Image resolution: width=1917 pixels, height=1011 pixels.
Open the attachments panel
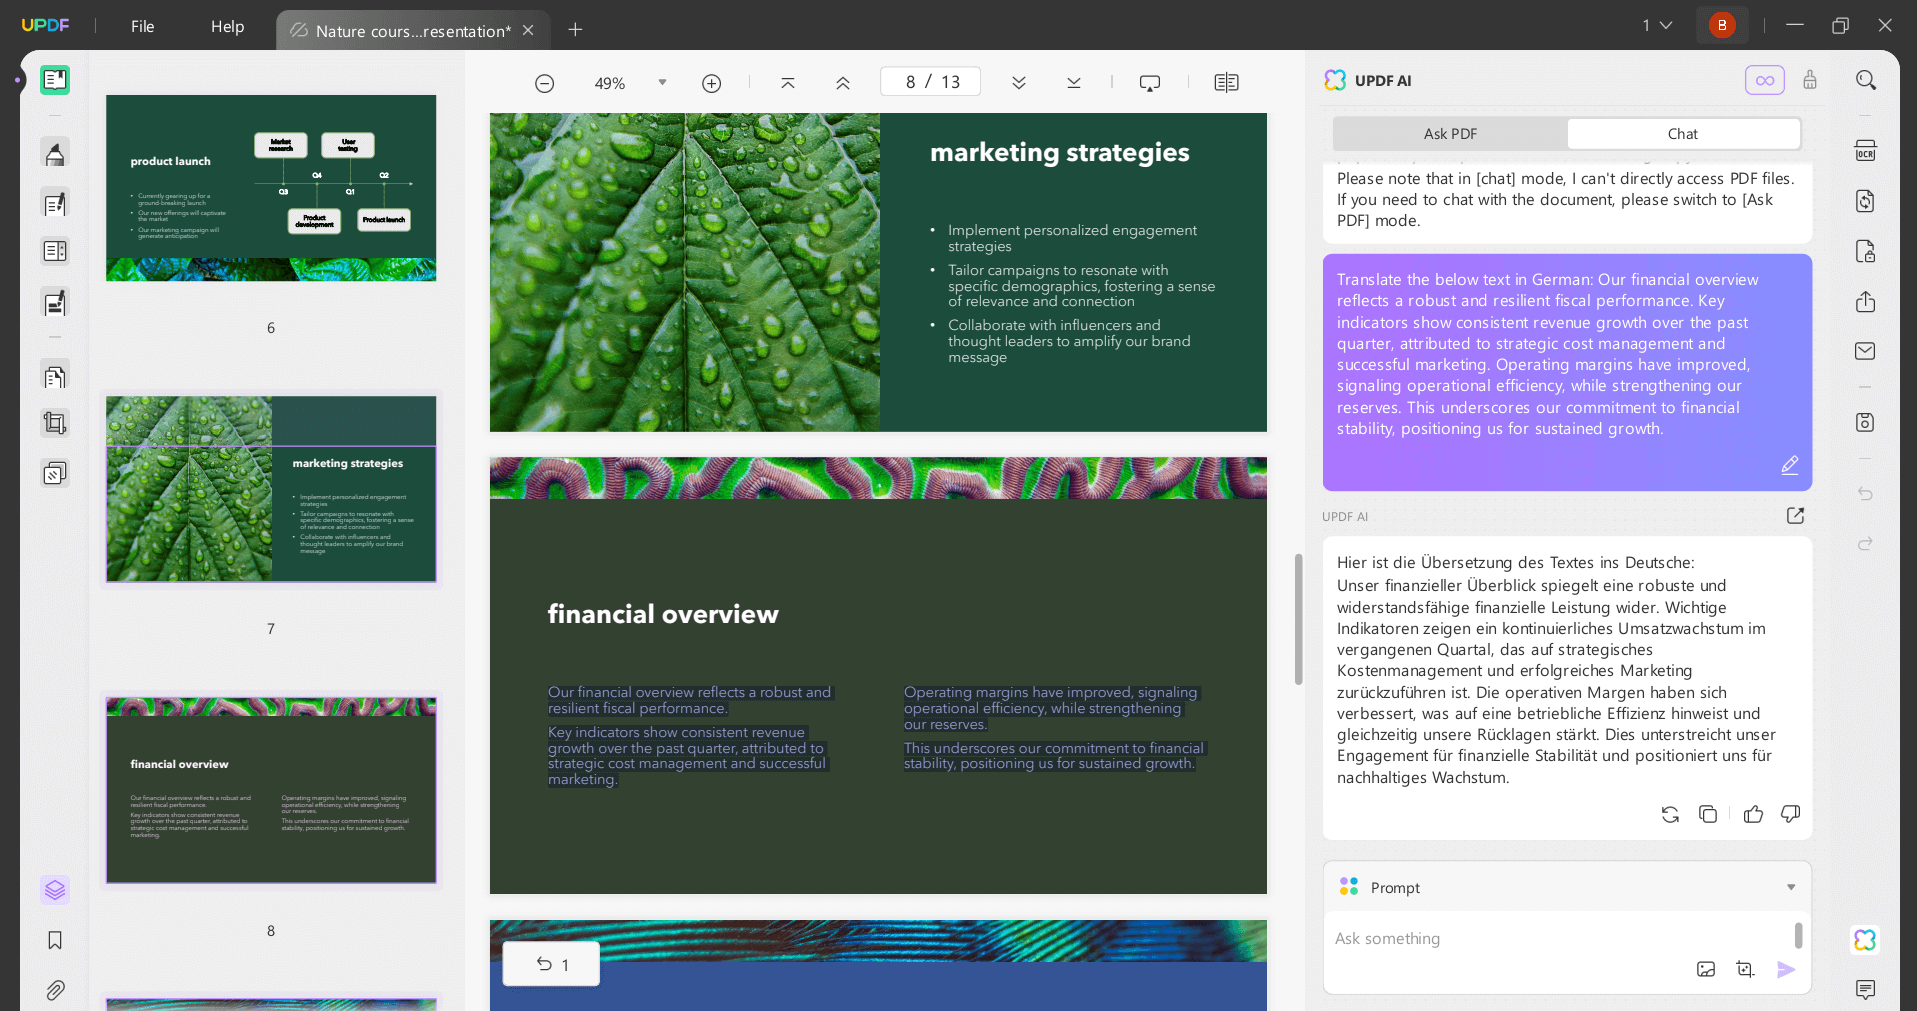tap(55, 990)
